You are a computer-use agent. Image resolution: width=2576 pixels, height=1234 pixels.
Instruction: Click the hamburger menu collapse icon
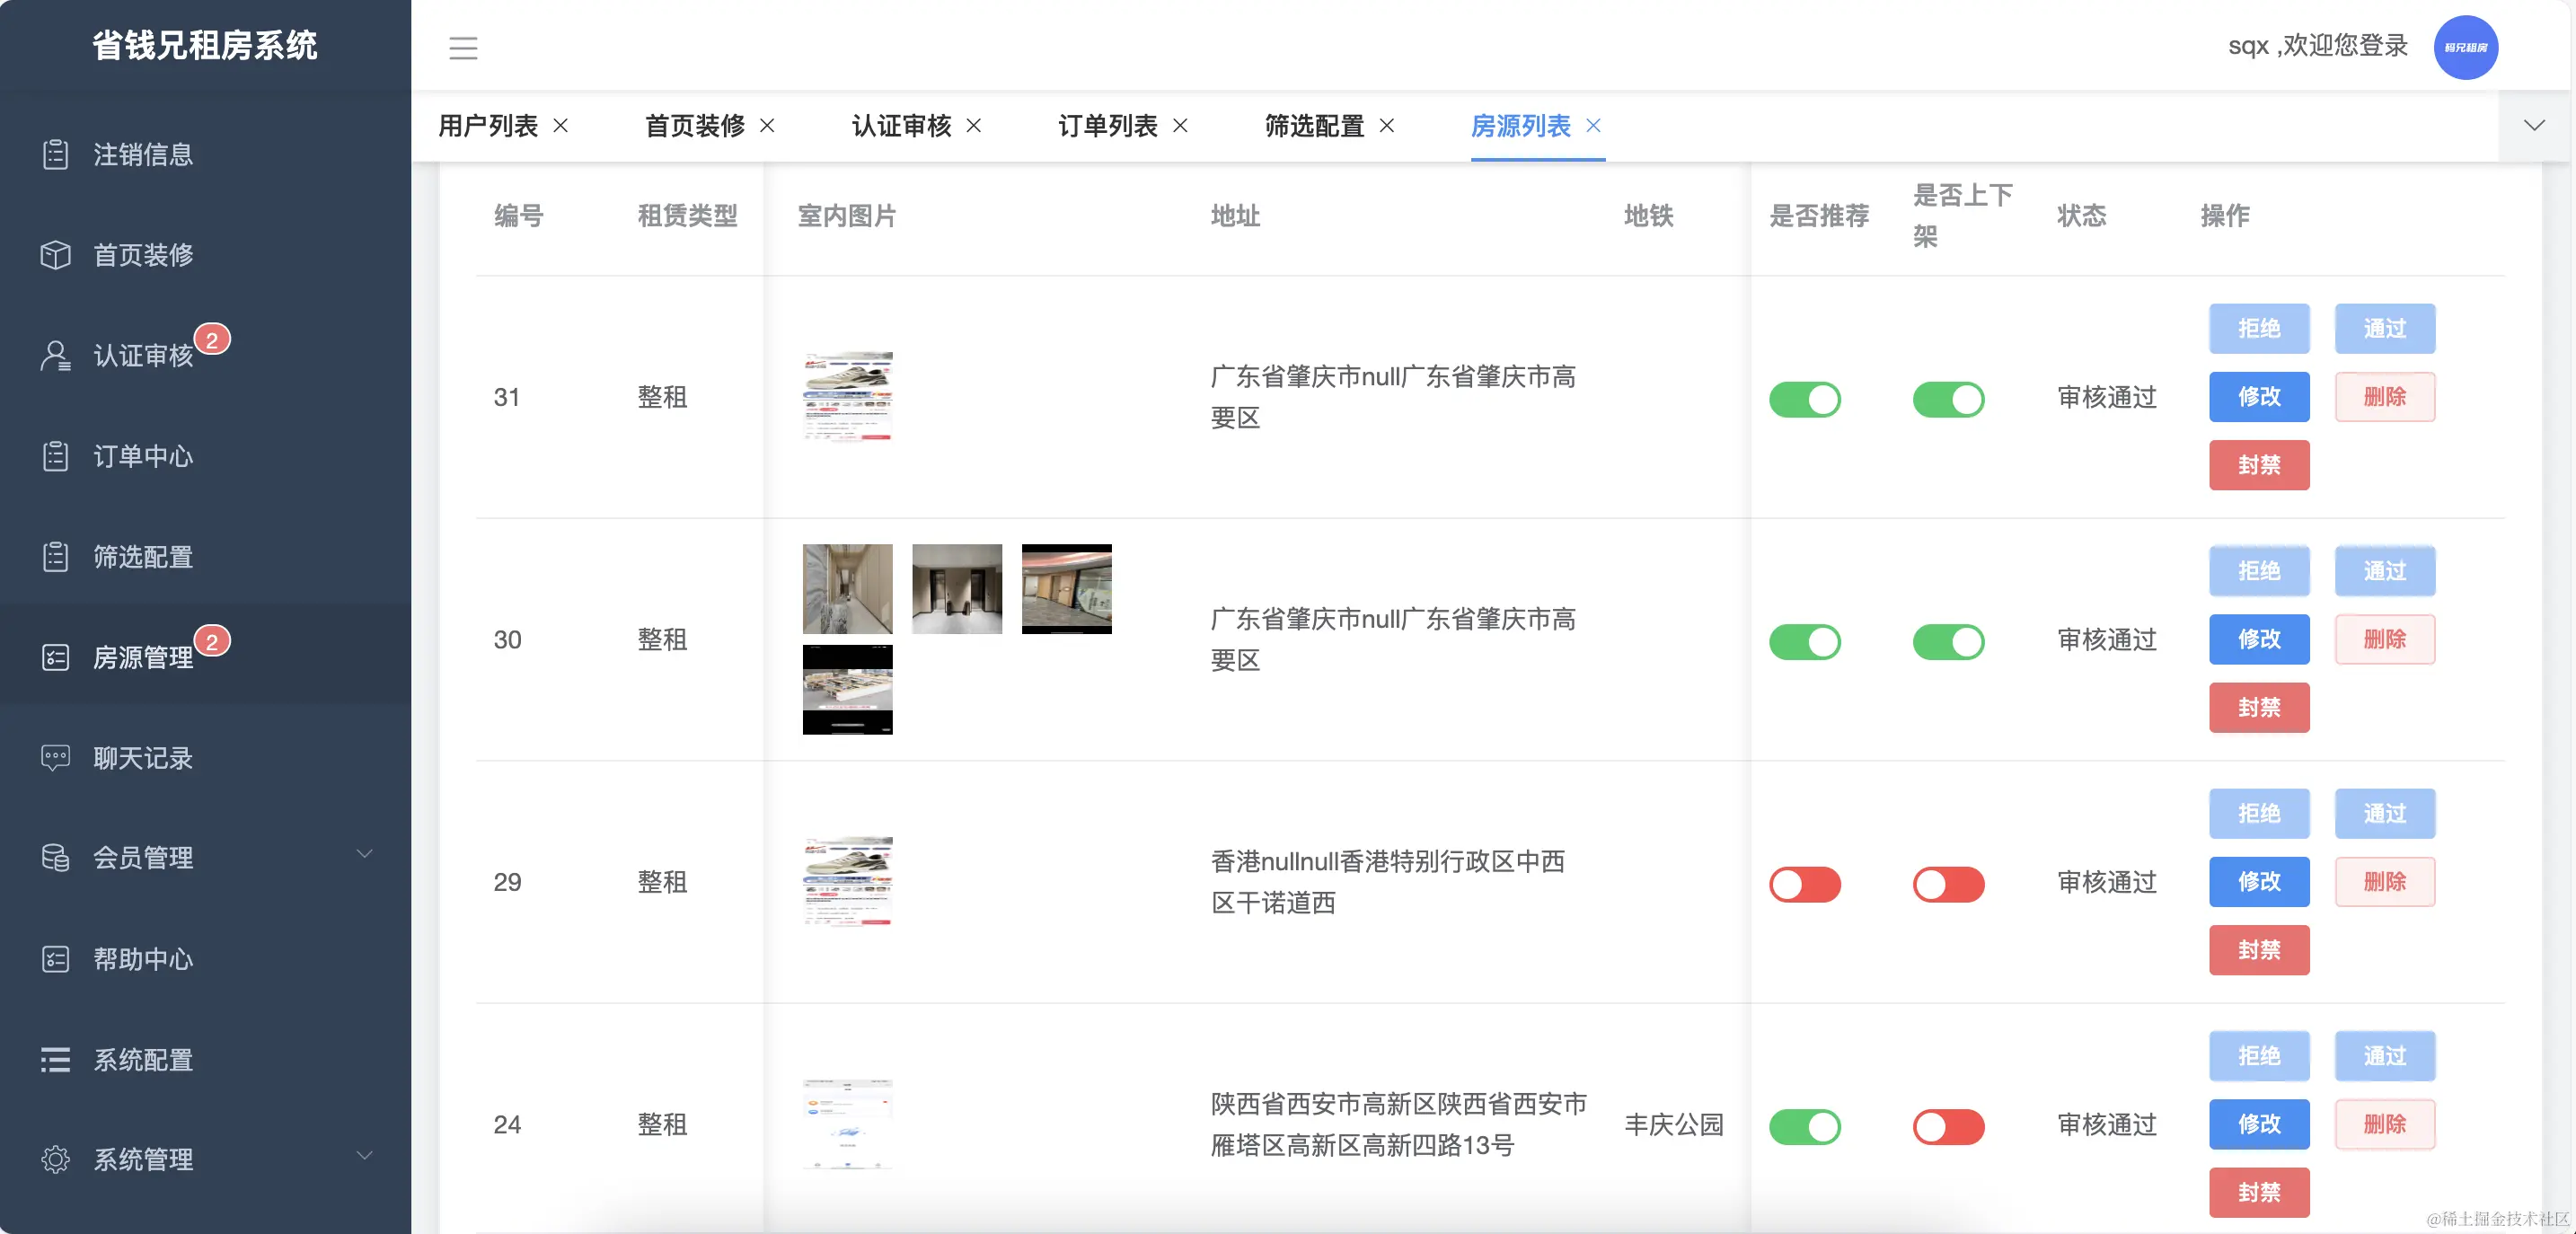(x=462, y=47)
